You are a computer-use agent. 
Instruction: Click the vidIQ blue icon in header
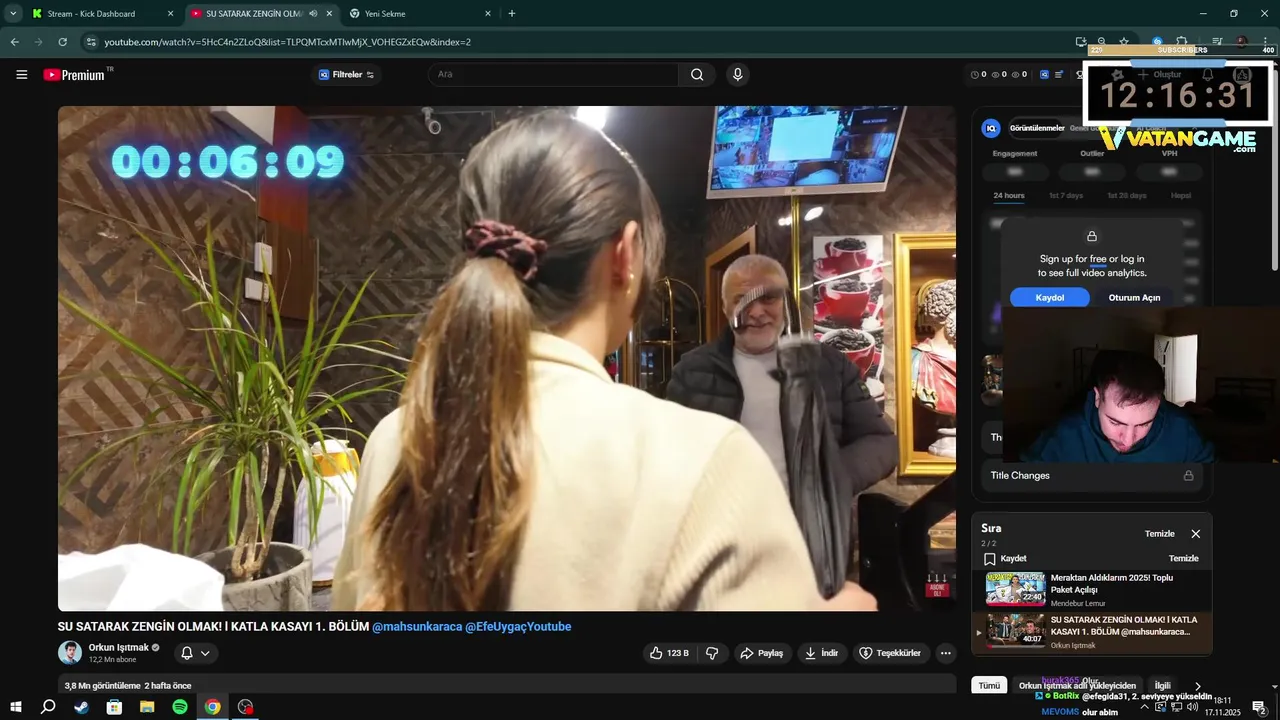click(1044, 75)
